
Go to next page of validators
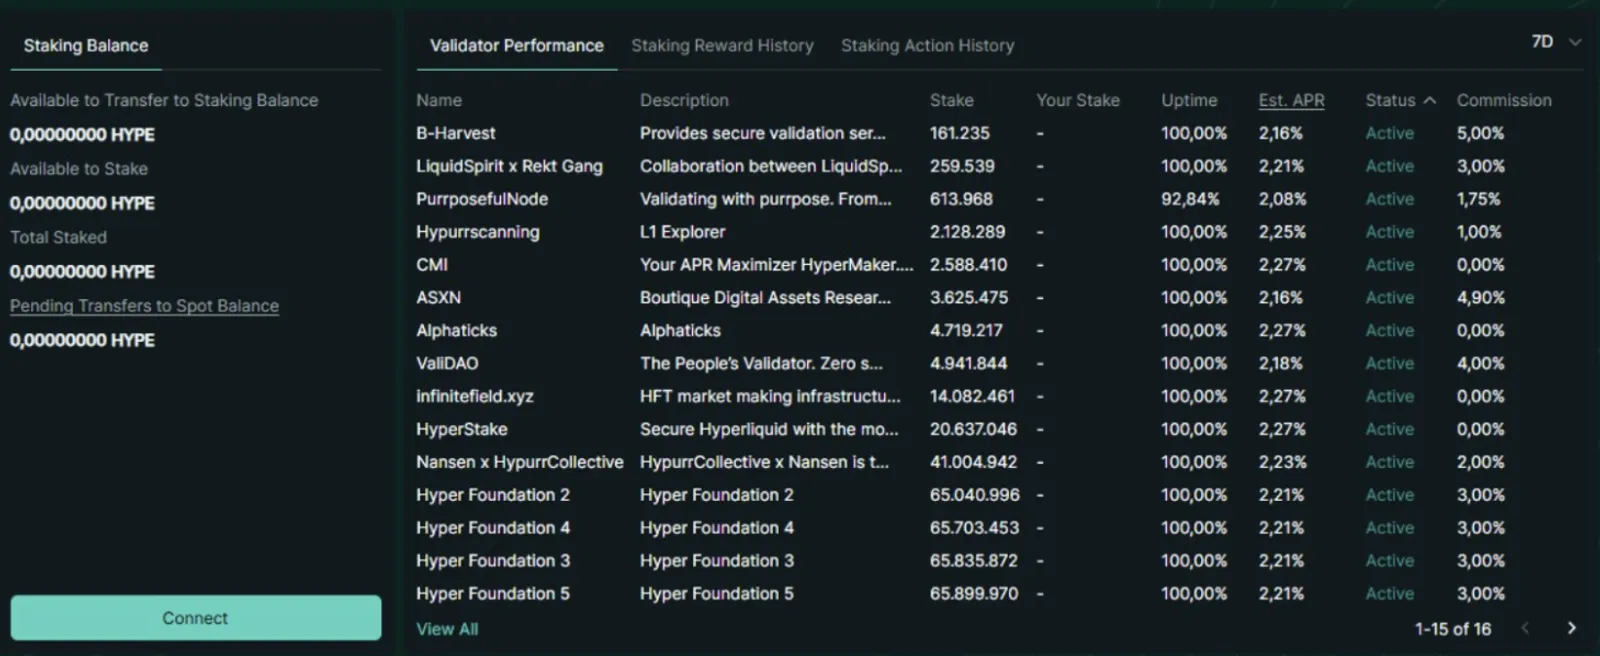1571,628
